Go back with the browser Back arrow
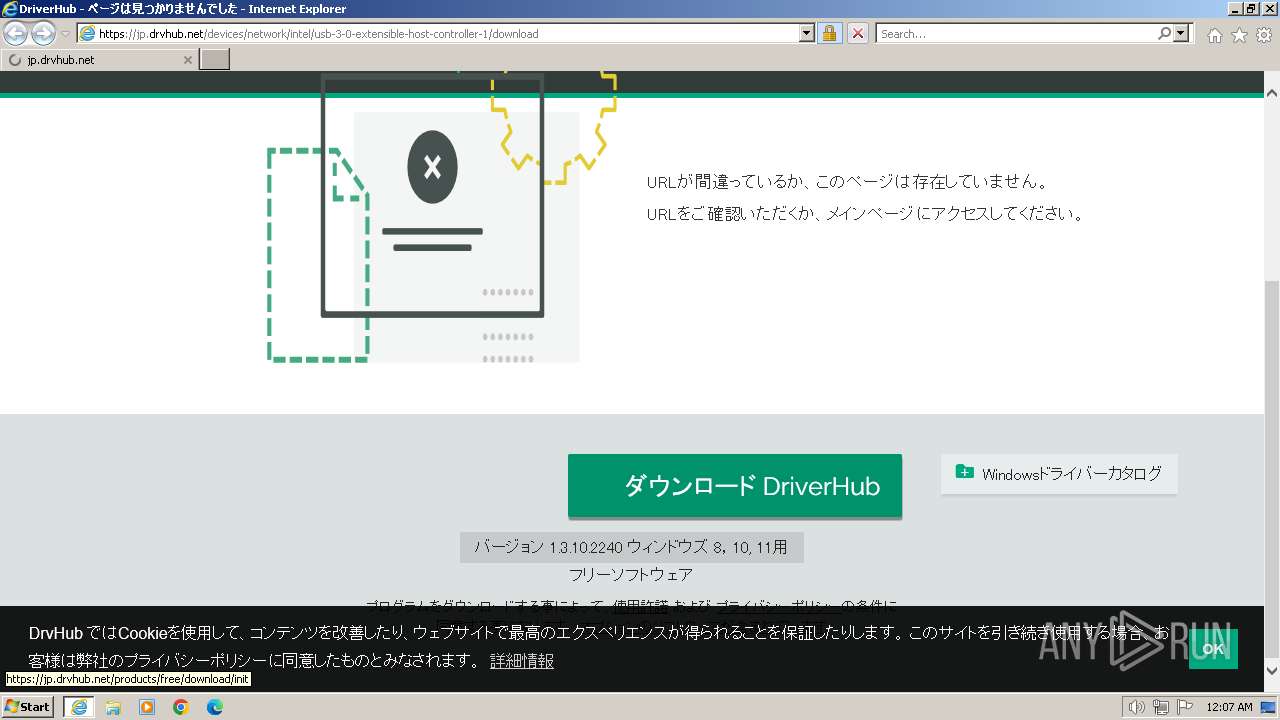Screen dimensions: 1280x720 tap(16, 33)
